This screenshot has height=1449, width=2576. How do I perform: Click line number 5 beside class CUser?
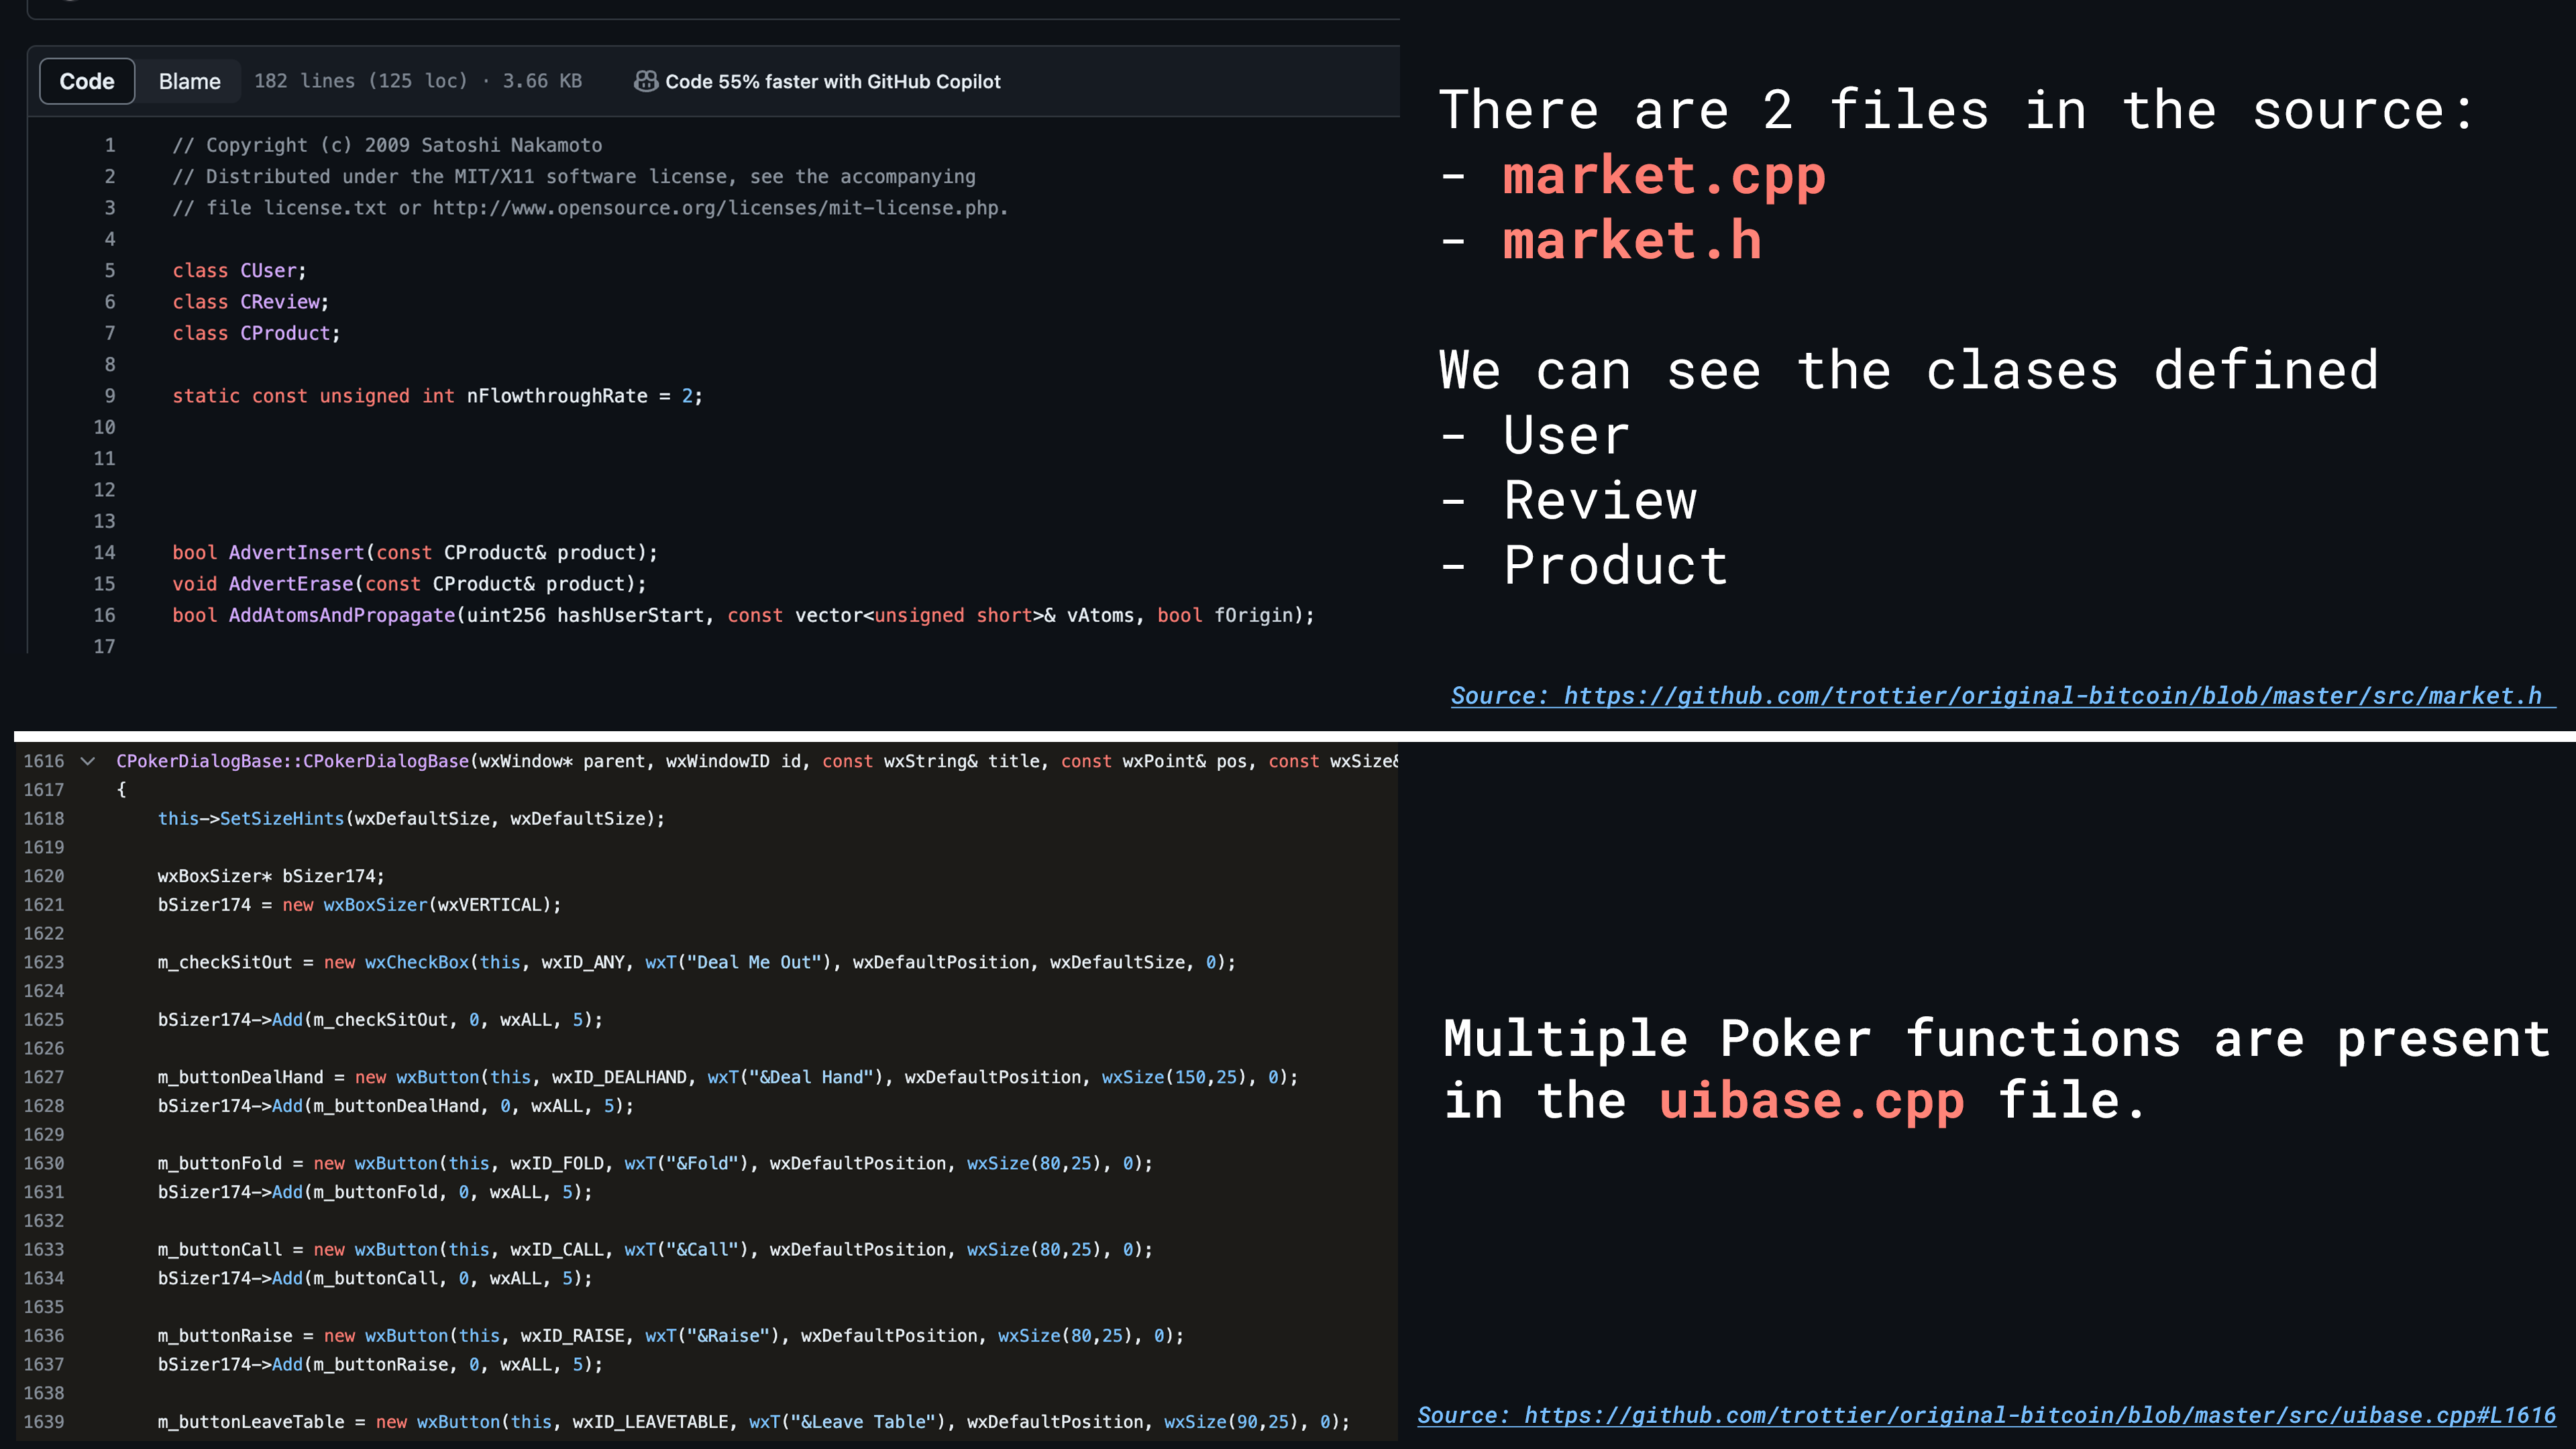pos(110,271)
